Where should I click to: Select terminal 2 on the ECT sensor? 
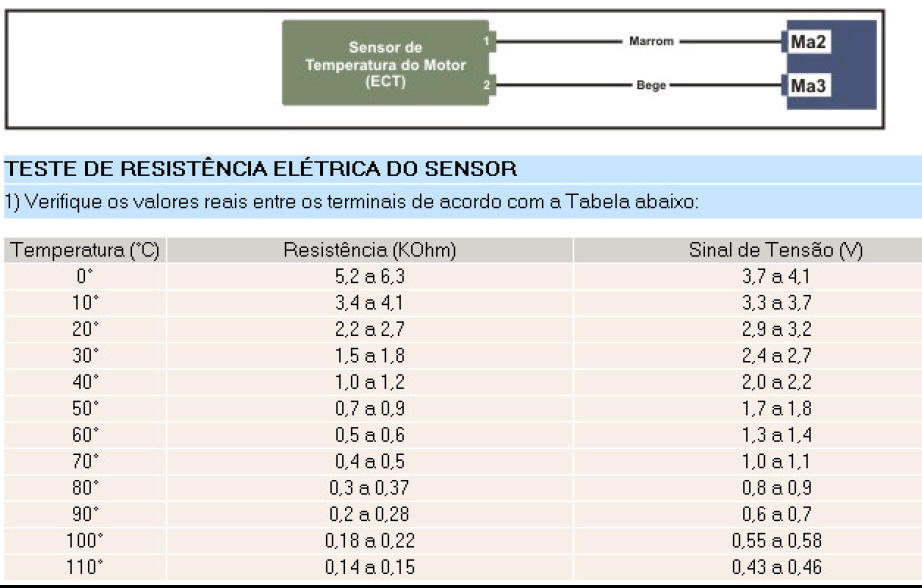coord(485,86)
